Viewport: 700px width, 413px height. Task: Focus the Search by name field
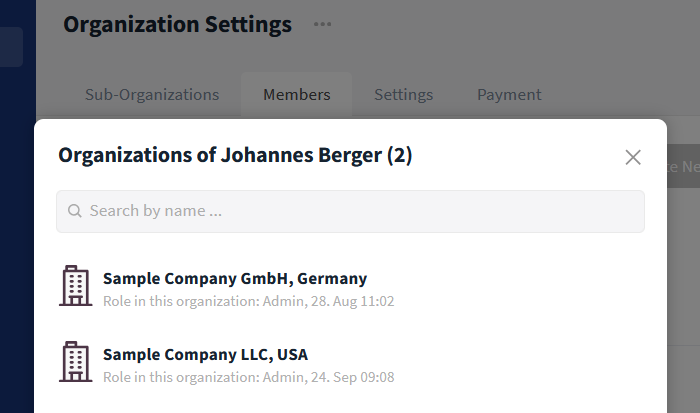(x=350, y=211)
